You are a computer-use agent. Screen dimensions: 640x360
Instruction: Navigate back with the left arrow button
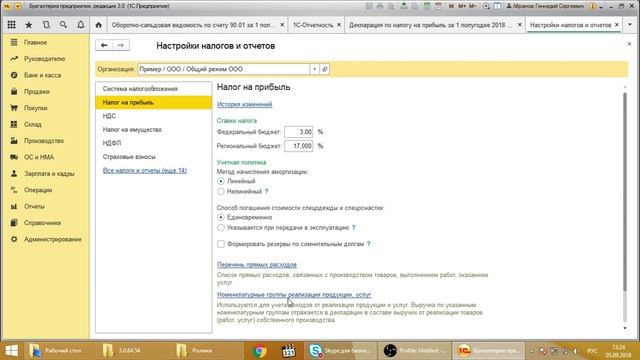pos(104,45)
